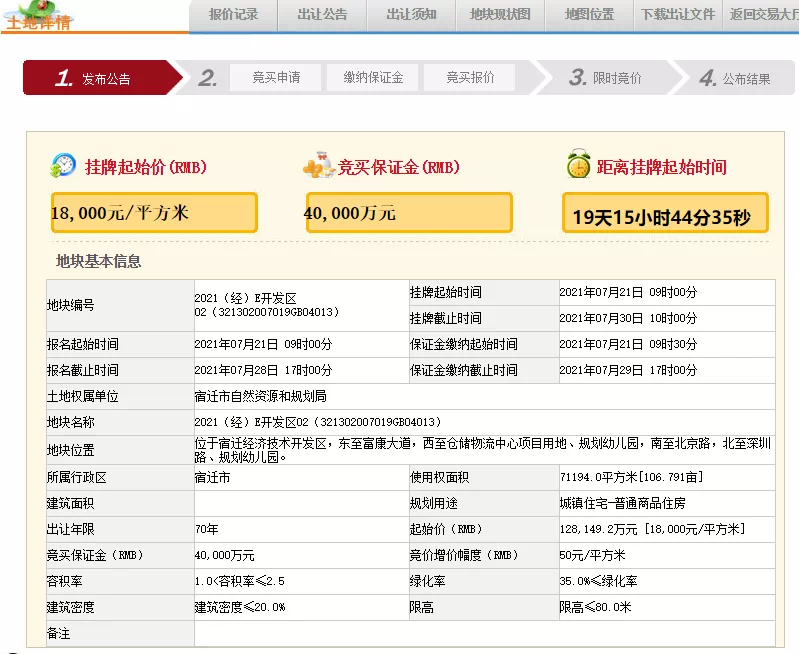Select step 1 发布公告

96,78
